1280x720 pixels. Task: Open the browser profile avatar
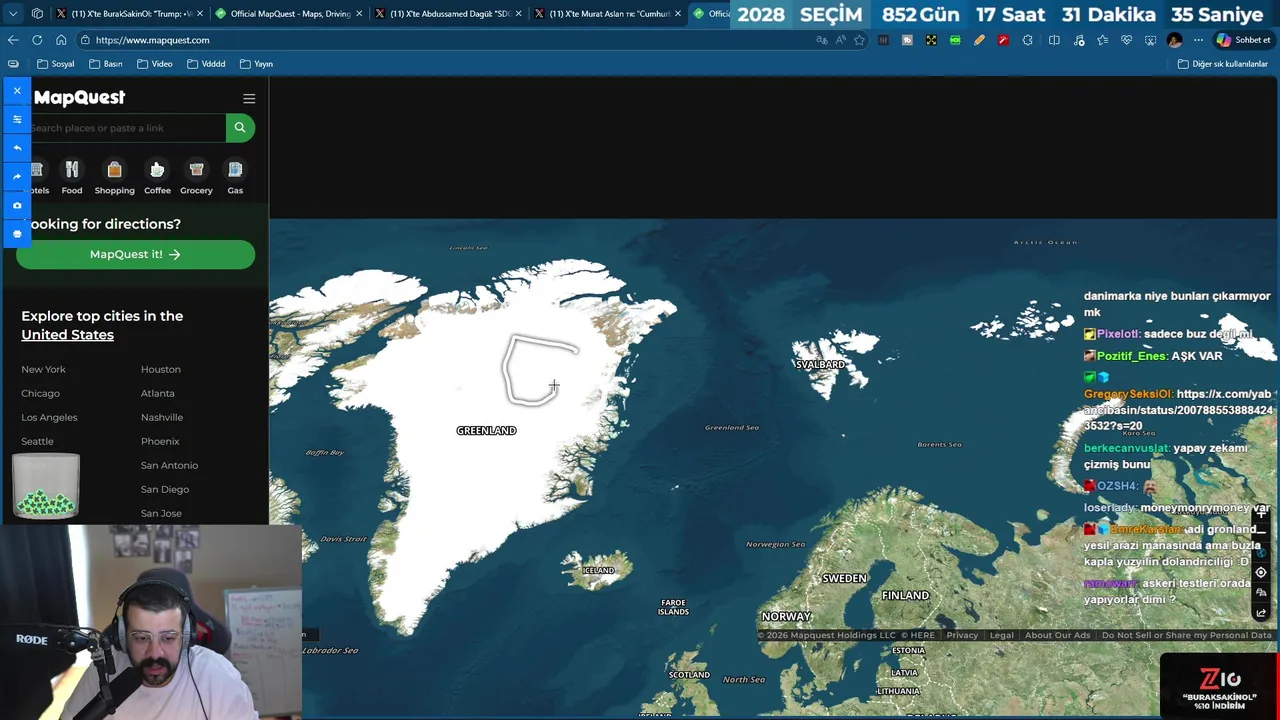tap(1175, 40)
